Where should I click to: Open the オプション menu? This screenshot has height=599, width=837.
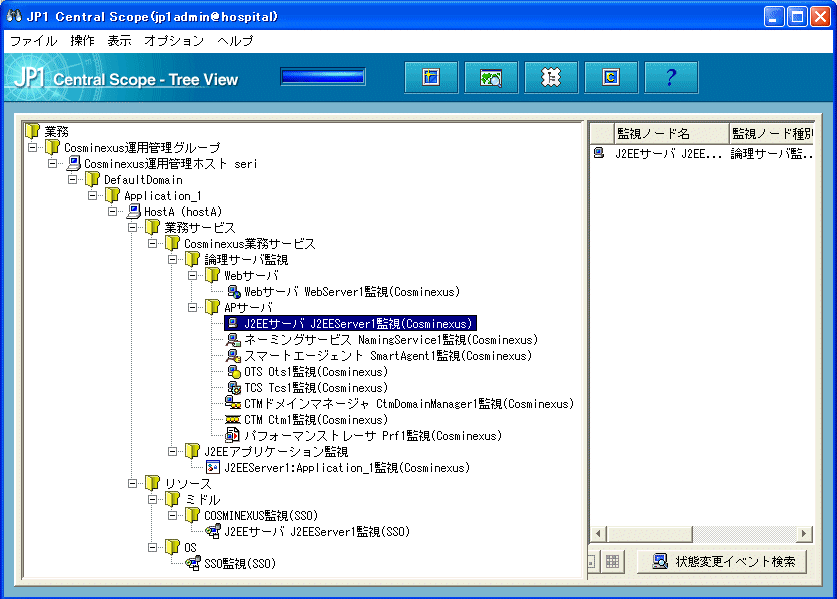click(x=174, y=41)
